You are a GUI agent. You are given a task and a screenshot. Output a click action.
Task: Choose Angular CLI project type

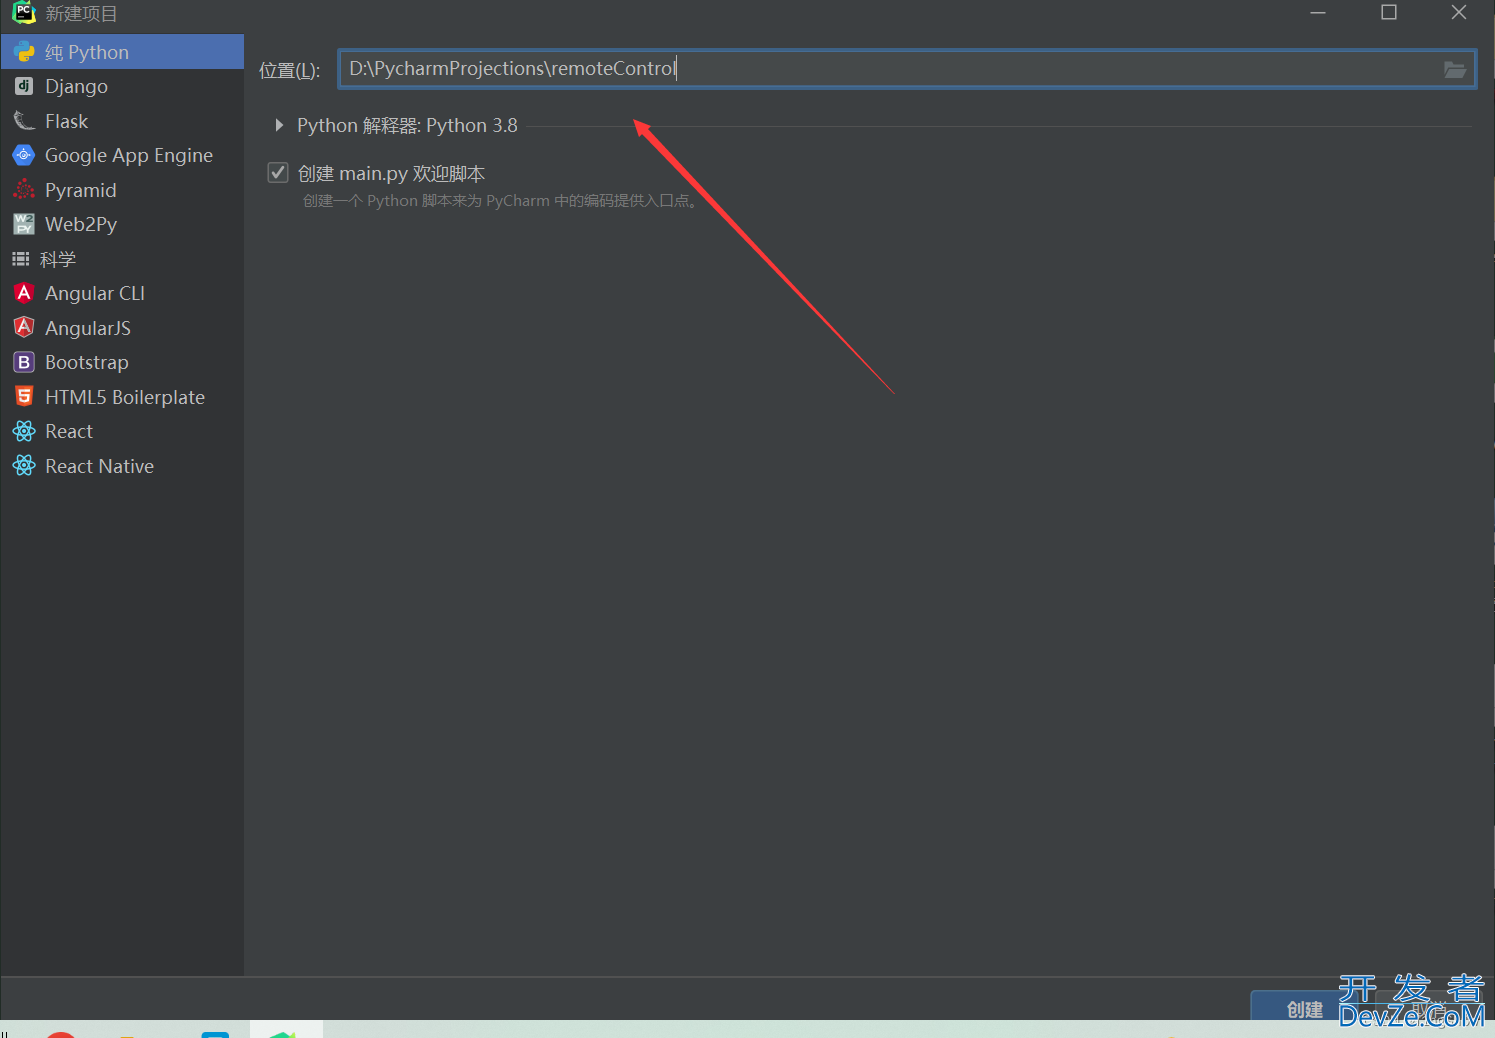point(122,293)
